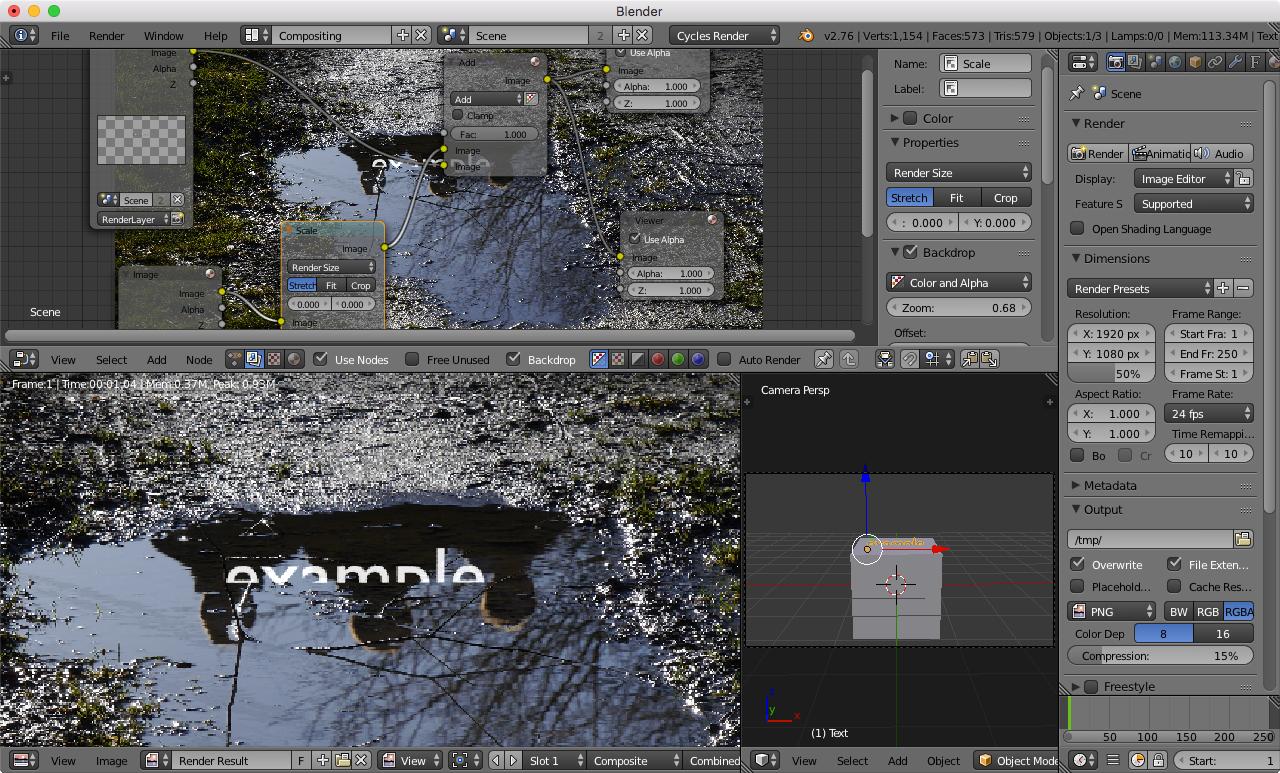This screenshot has width=1280, height=773.
Task: Click the Render button in Render panel
Action: click(x=1097, y=153)
